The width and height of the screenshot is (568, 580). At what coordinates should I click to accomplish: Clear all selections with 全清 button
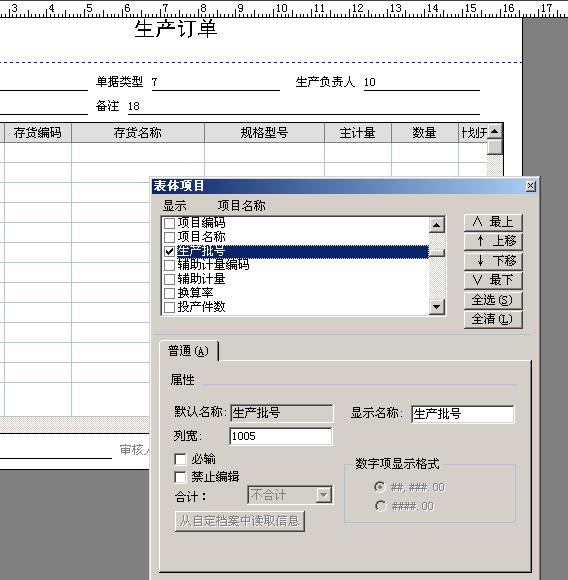(493, 319)
